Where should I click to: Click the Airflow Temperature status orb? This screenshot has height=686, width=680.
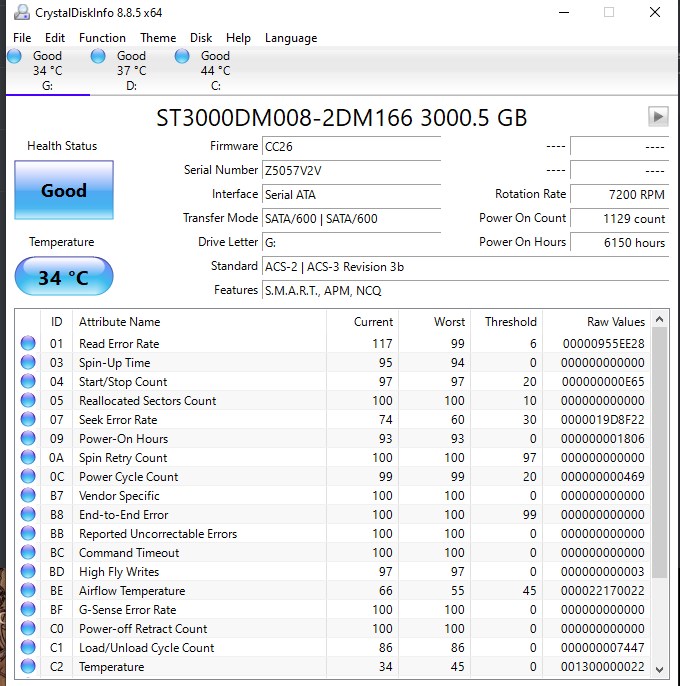tap(28, 590)
